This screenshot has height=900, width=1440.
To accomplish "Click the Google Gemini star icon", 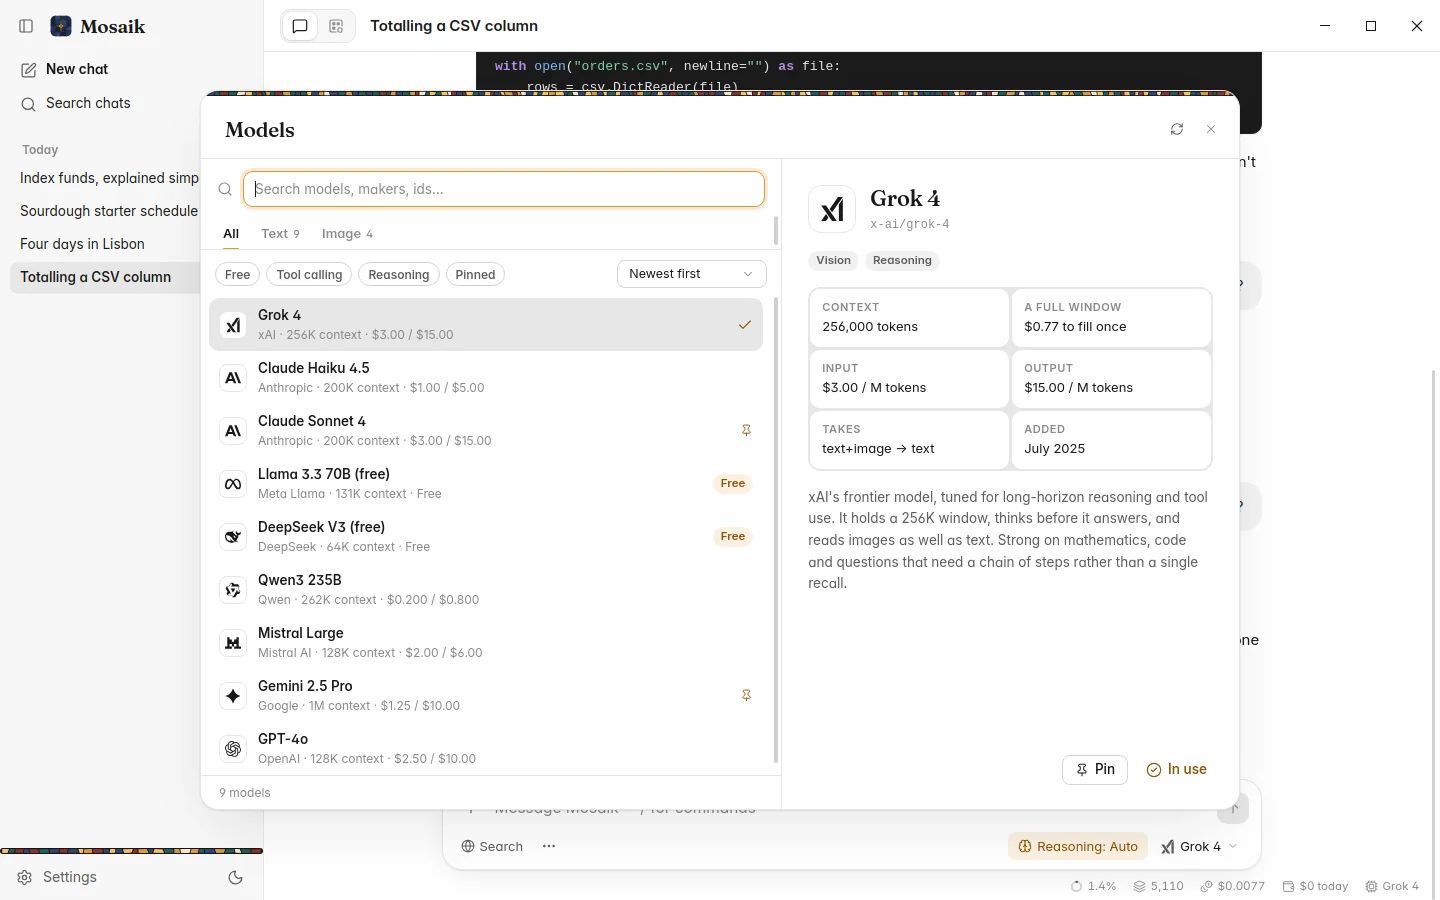I will point(233,696).
